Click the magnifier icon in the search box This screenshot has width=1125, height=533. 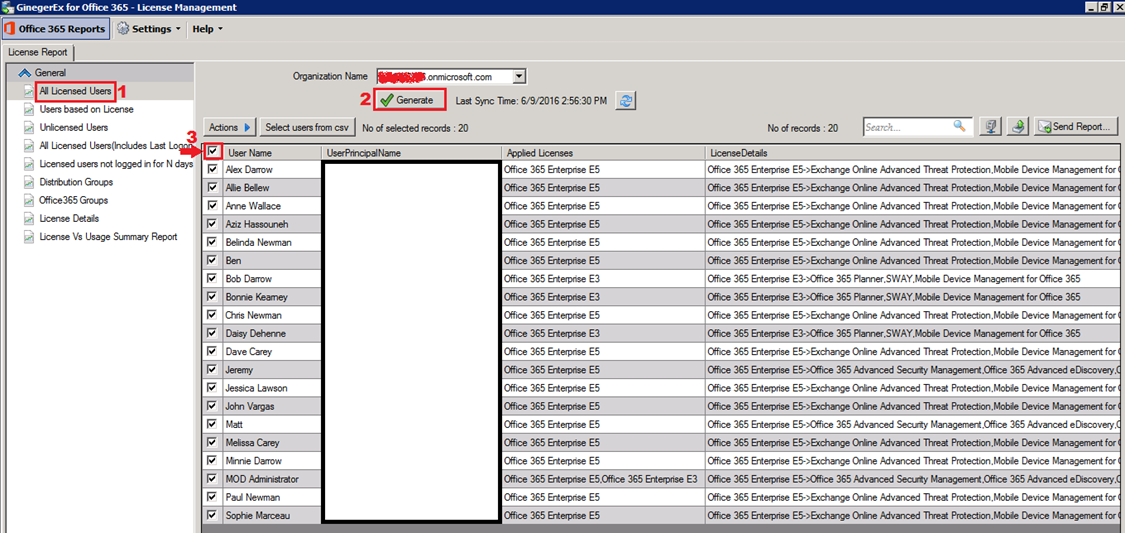959,126
